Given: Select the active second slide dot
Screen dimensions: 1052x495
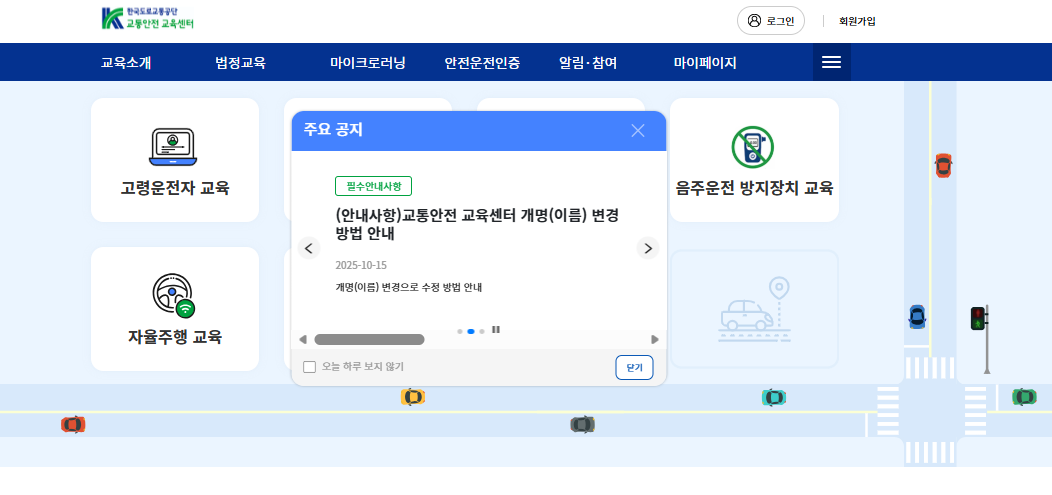Looking at the screenshot, I should pos(471,331).
